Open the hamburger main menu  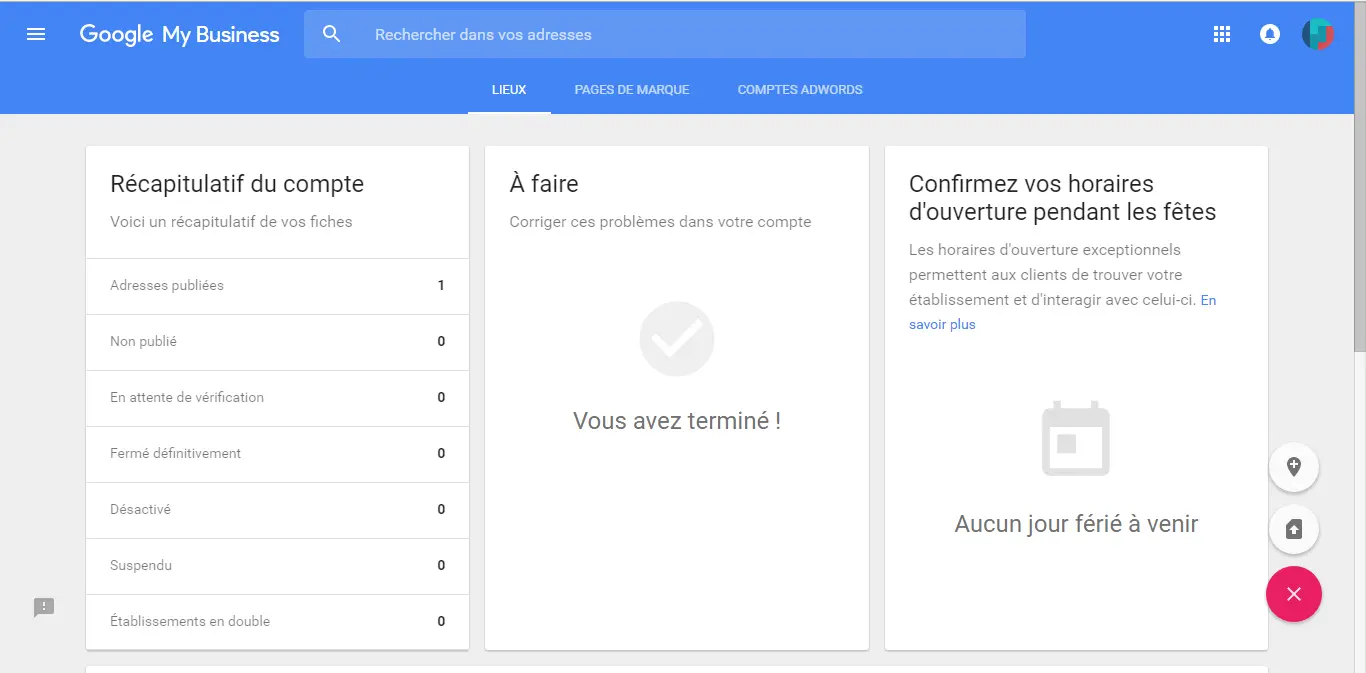pos(36,34)
